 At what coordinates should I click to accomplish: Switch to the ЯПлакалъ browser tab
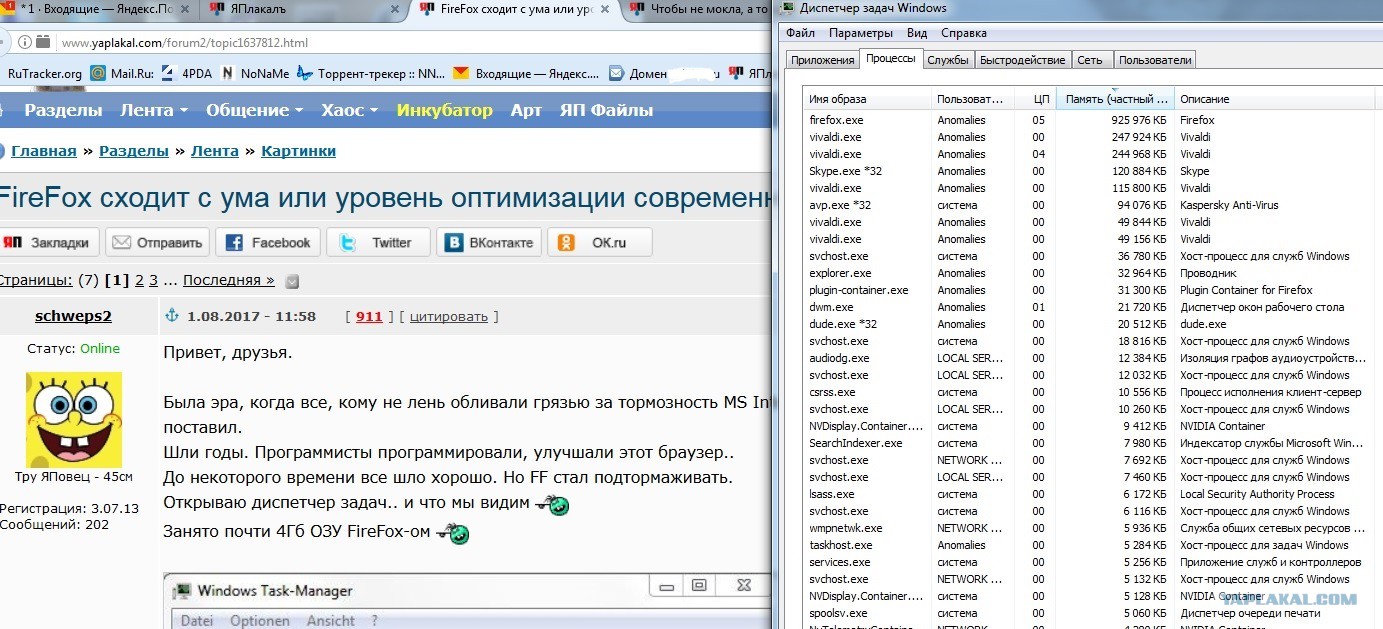coord(305,9)
